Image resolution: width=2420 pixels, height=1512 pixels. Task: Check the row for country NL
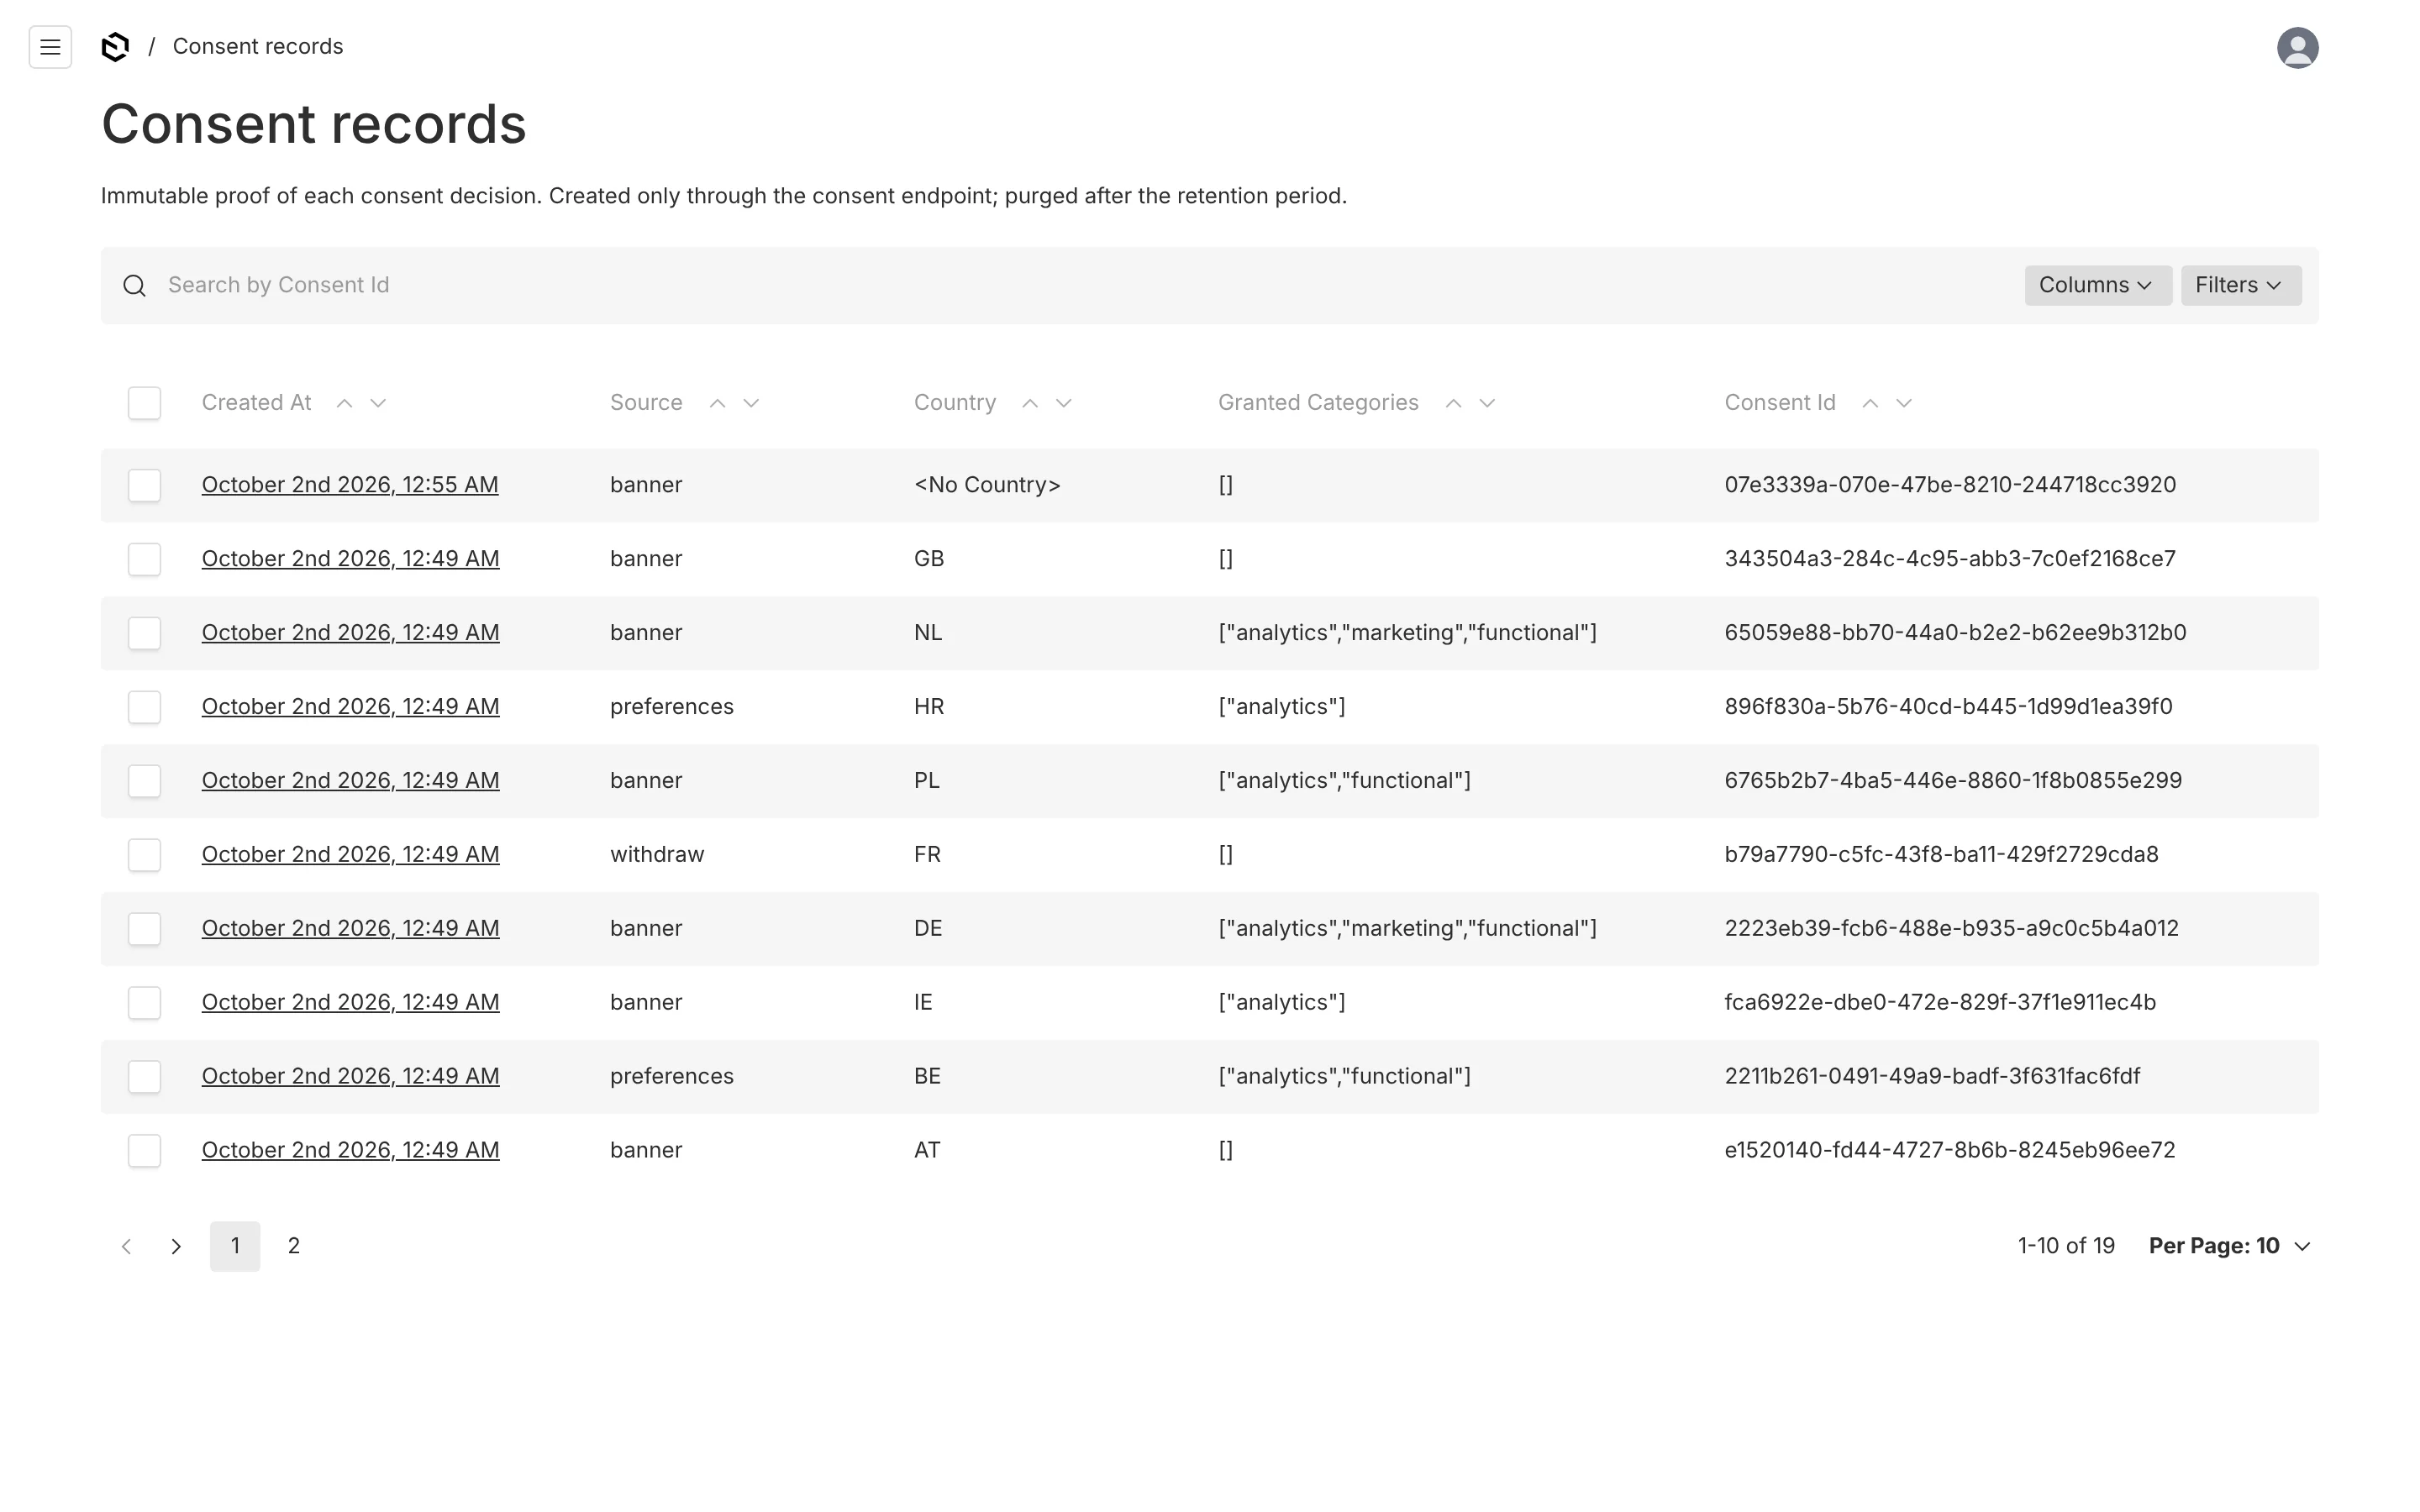pos(144,633)
